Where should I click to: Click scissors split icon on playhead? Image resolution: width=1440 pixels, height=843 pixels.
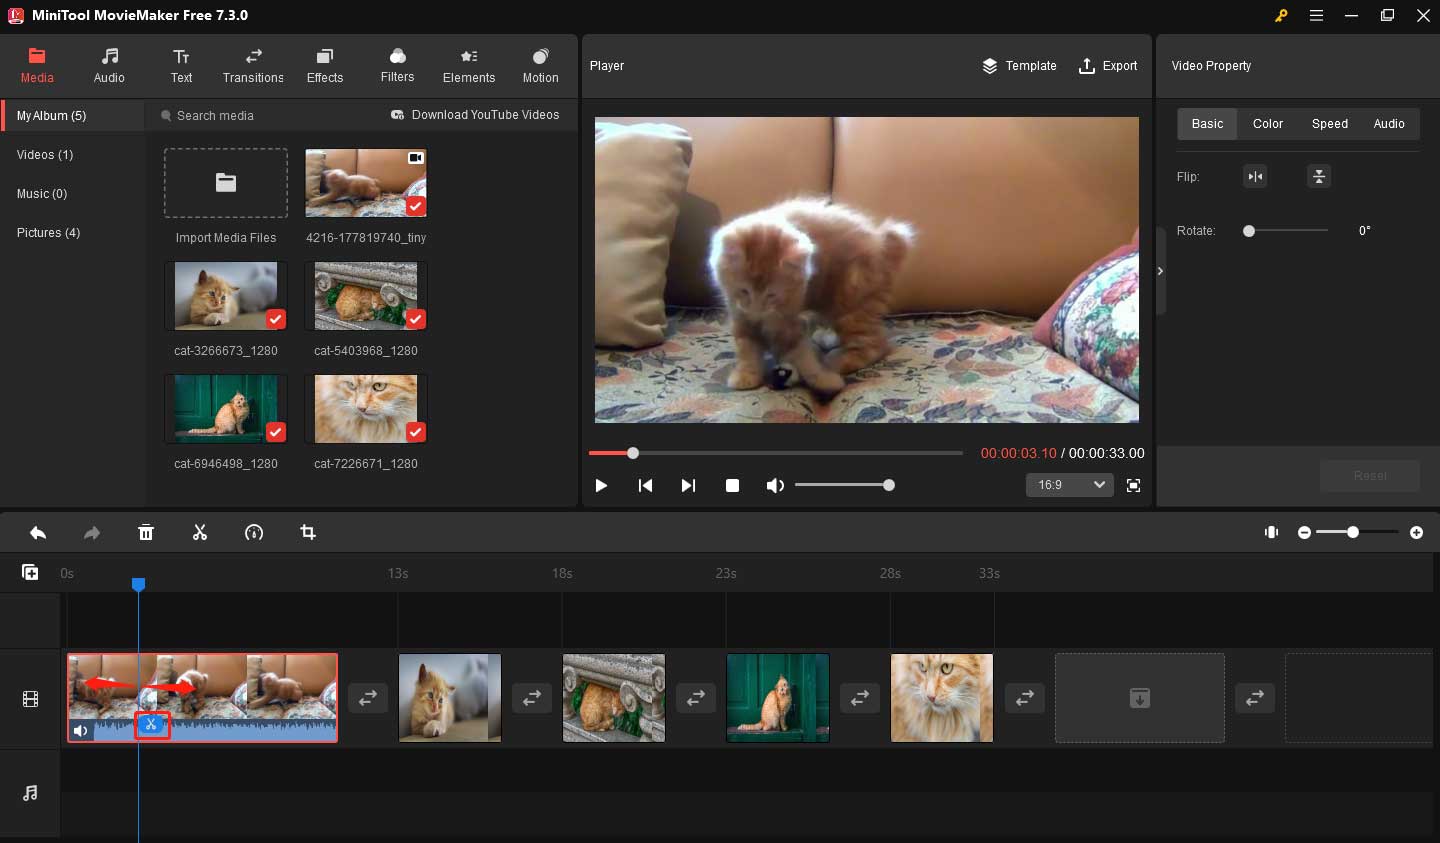point(152,725)
